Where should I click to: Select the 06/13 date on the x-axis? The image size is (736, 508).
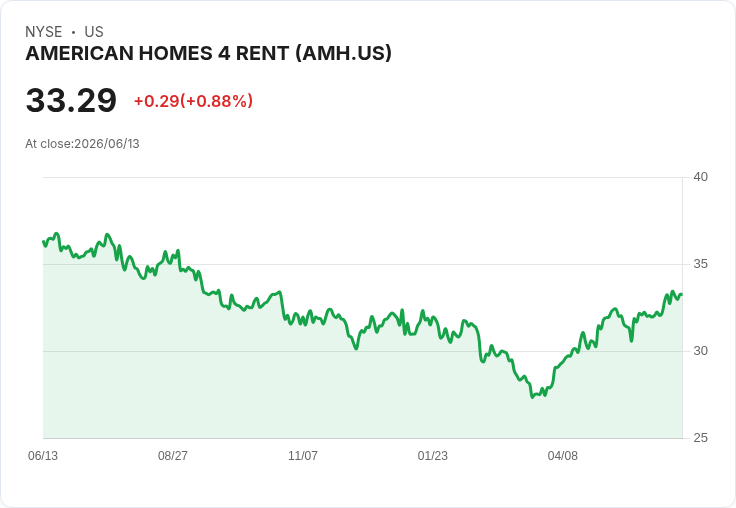pyautogui.click(x=43, y=455)
